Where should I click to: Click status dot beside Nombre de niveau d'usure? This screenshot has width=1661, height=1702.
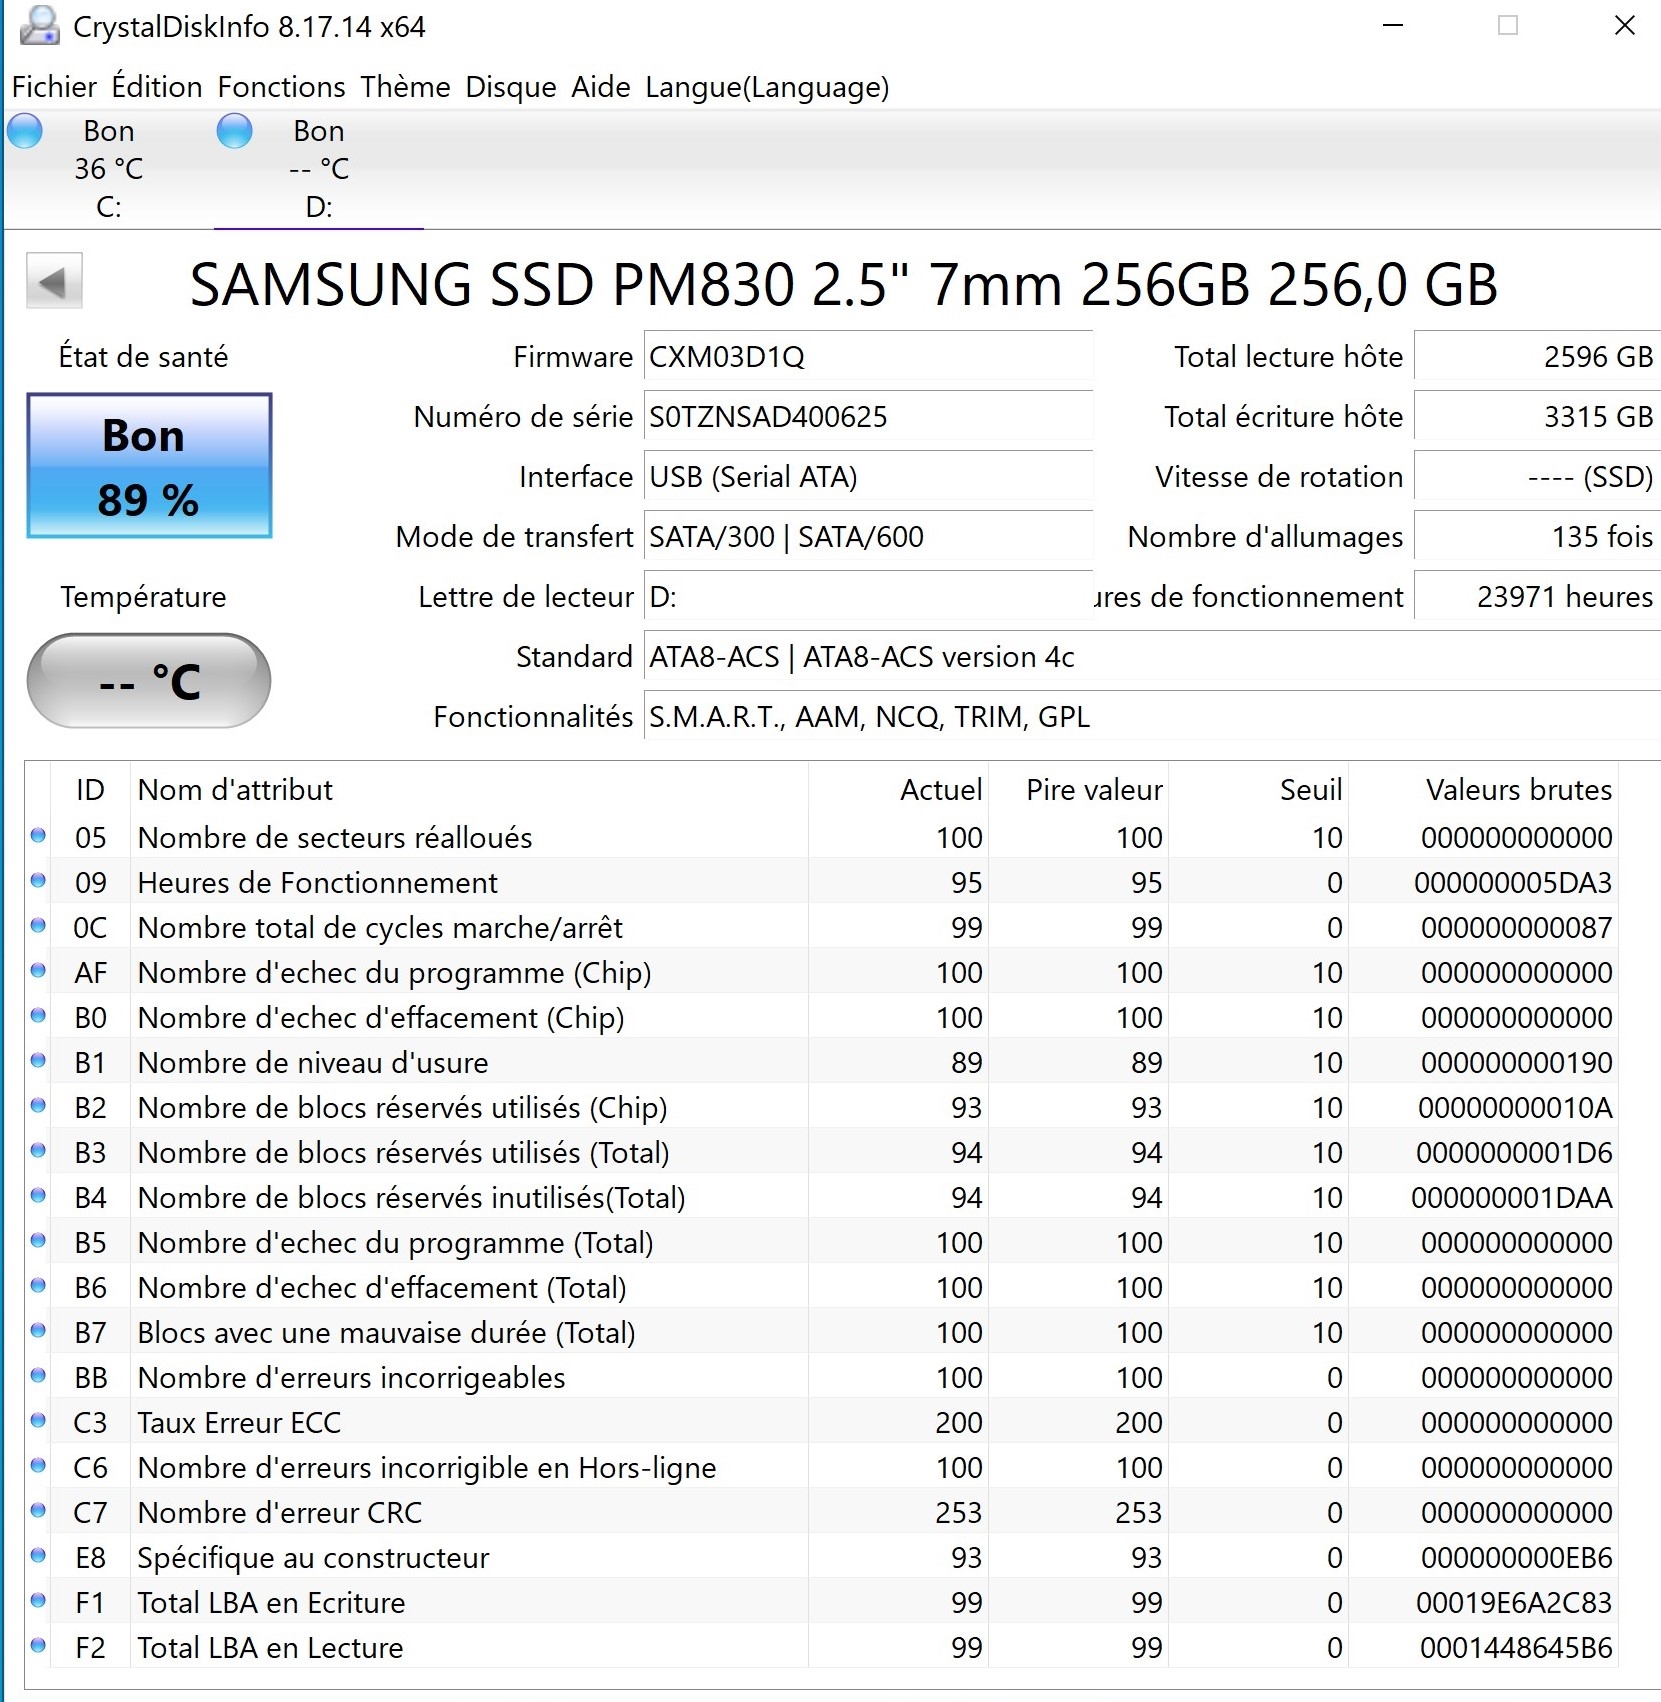point(39,1061)
